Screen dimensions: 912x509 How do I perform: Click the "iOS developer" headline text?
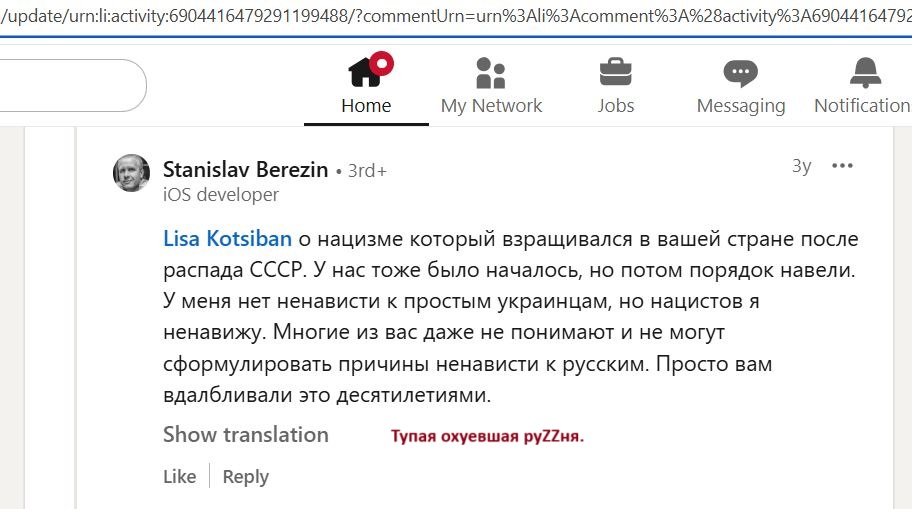click(221, 195)
